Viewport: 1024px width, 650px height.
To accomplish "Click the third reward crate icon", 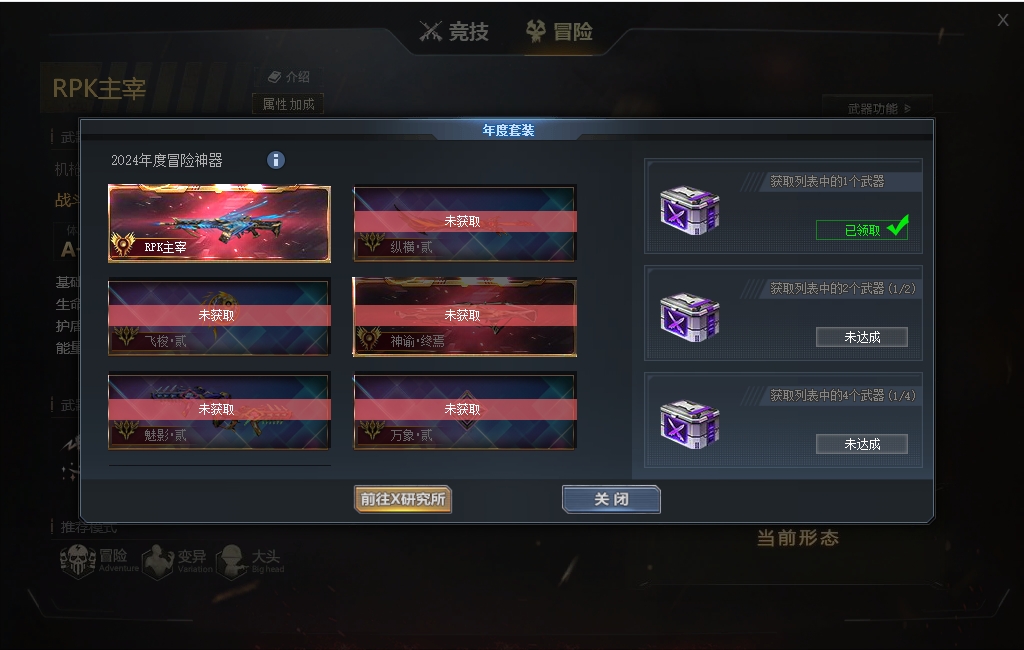I will (690, 425).
